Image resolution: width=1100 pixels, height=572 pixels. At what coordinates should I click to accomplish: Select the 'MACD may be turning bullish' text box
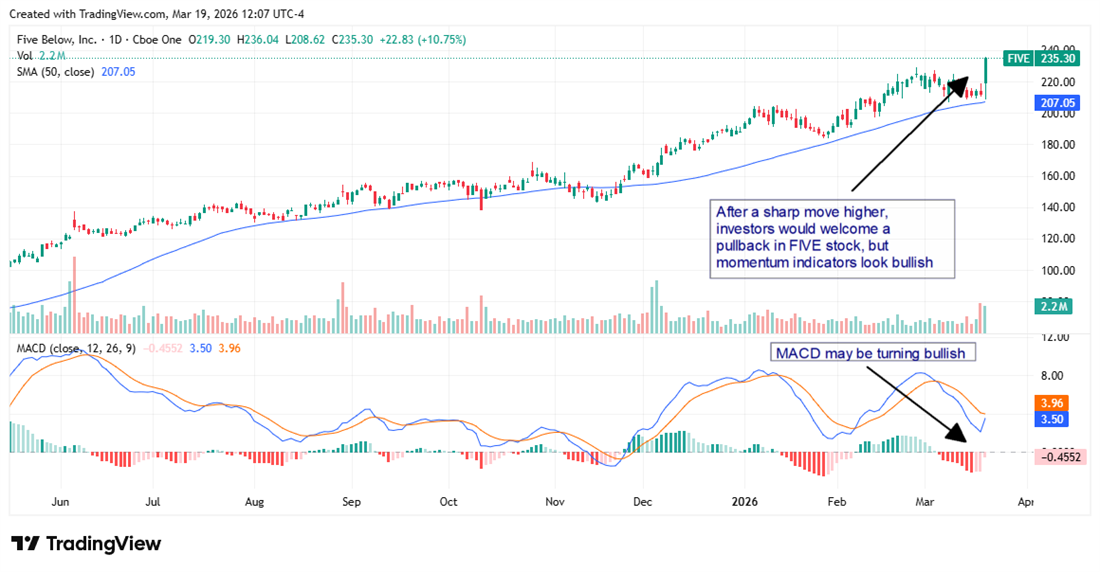click(873, 353)
